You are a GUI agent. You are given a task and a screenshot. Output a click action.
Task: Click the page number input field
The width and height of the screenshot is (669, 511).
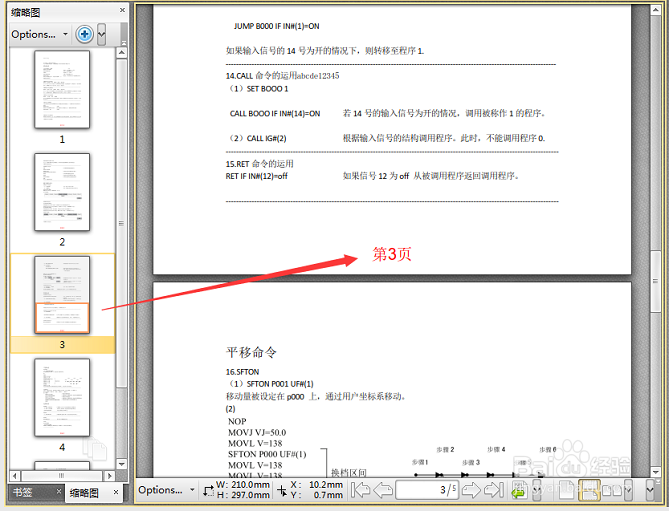427,490
